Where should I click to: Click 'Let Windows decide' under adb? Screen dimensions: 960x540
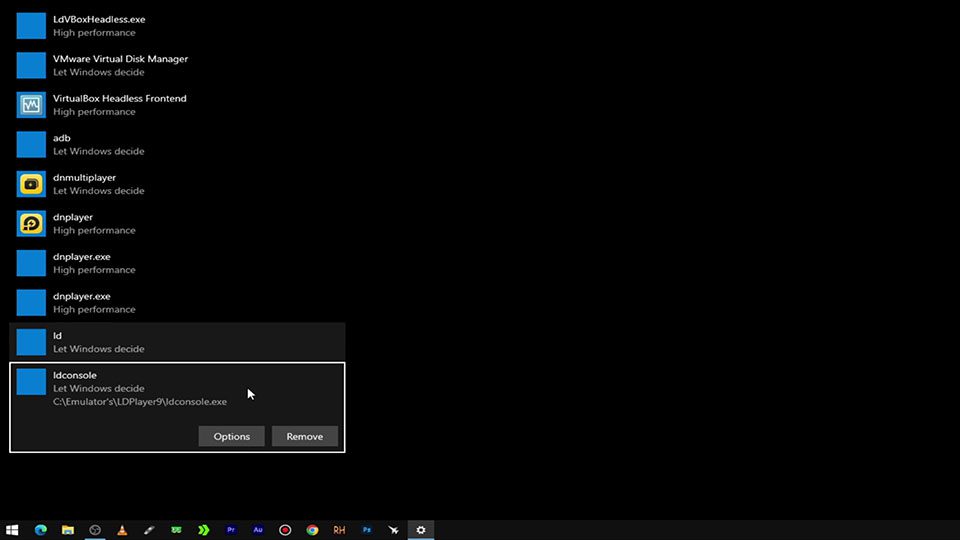point(99,151)
